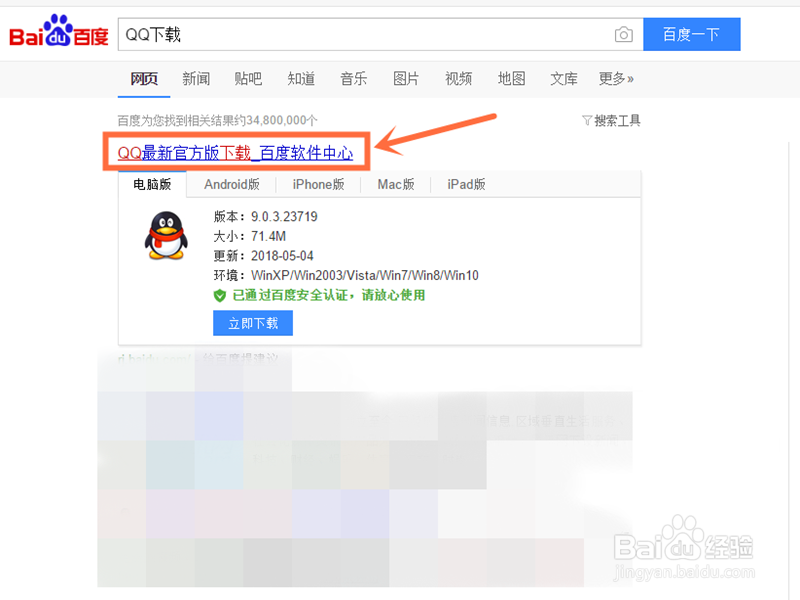Screen dimensions: 800x600
Task: Switch to the Mac版 tab
Action: coord(396,184)
